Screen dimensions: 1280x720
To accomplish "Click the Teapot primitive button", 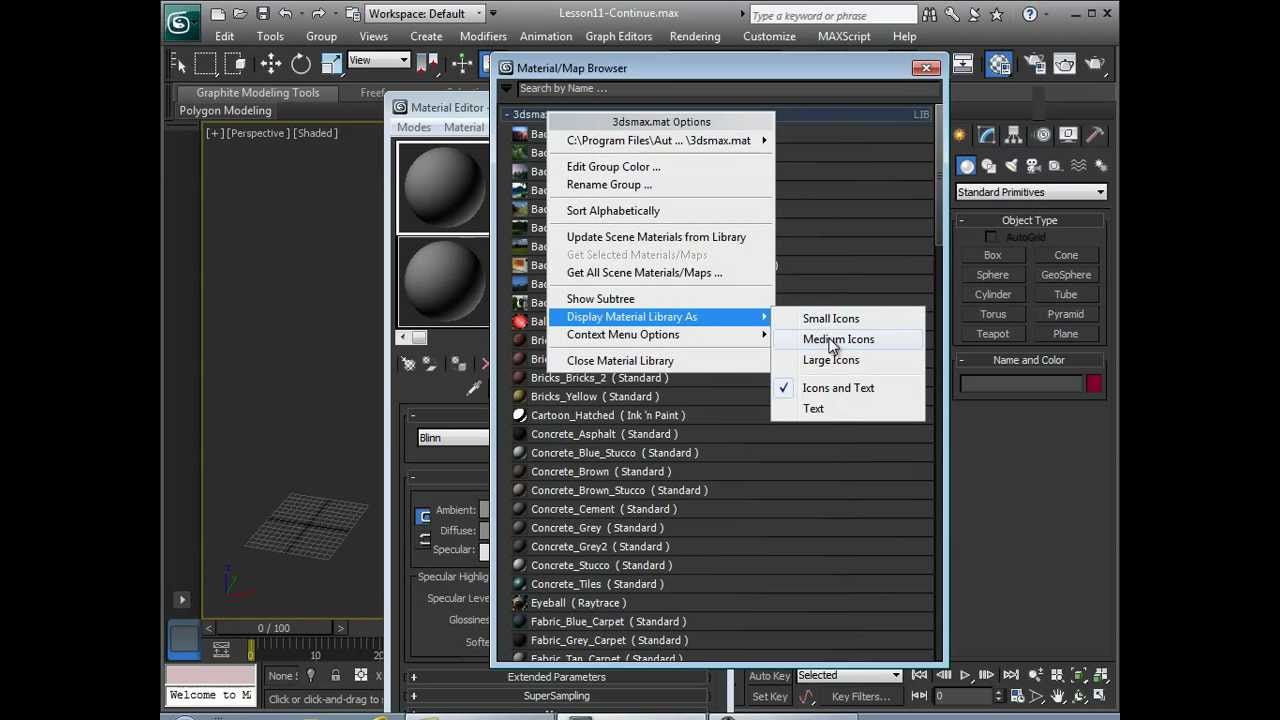I will (x=993, y=334).
